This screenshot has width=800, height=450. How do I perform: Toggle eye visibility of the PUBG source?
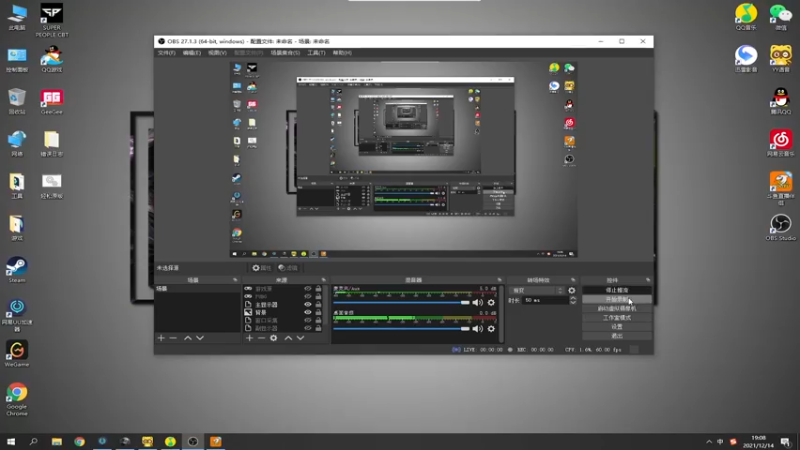pos(308,296)
